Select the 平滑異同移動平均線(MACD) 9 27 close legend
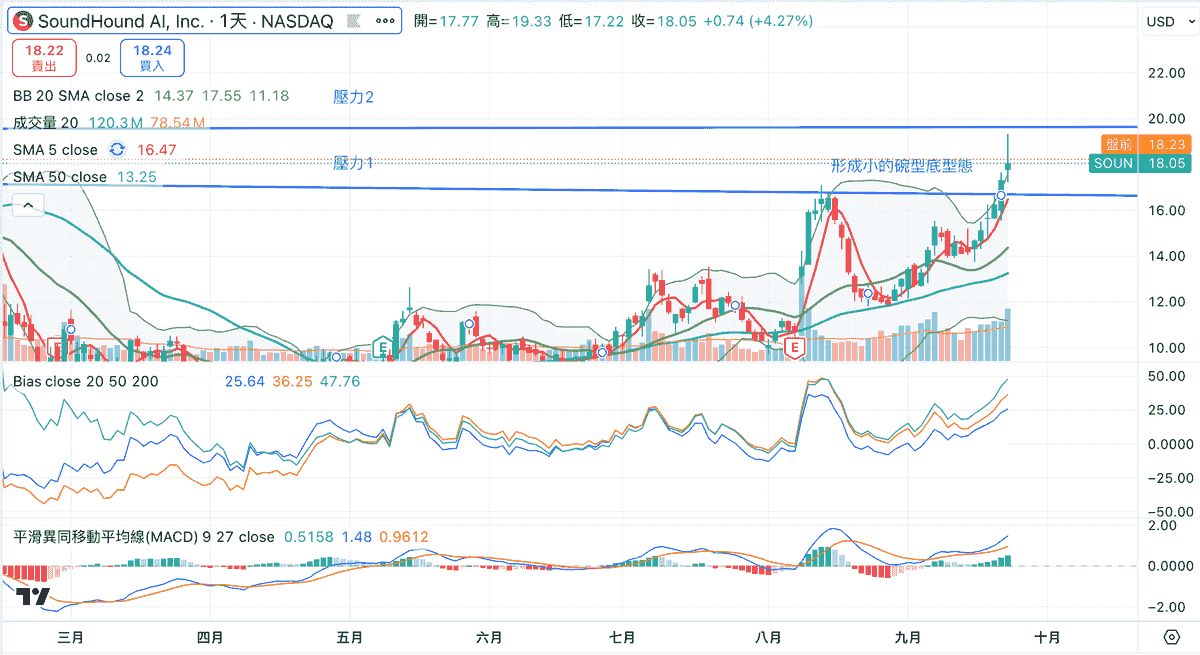This screenshot has height=655, width=1200. [x=144, y=537]
